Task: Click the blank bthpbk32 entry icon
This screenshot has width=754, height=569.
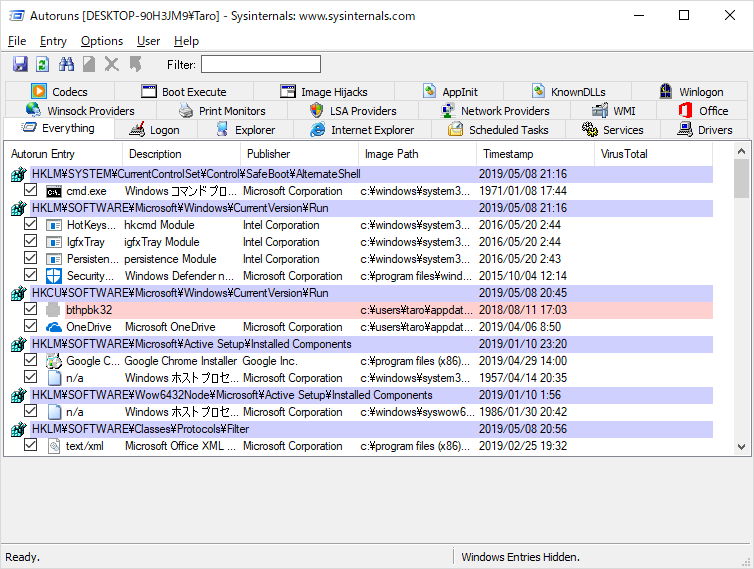Action: (53, 310)
